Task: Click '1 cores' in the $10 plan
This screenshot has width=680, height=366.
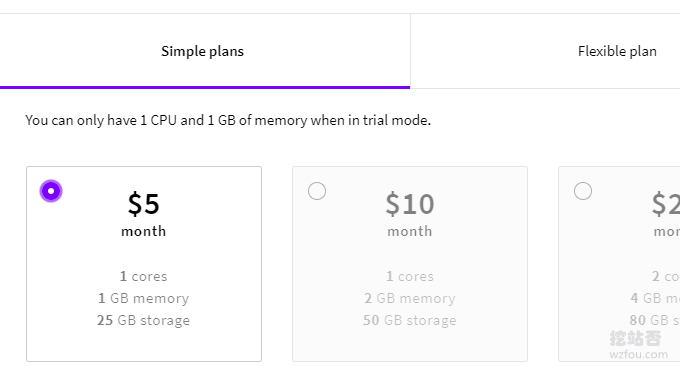Action: coord(409,276)
